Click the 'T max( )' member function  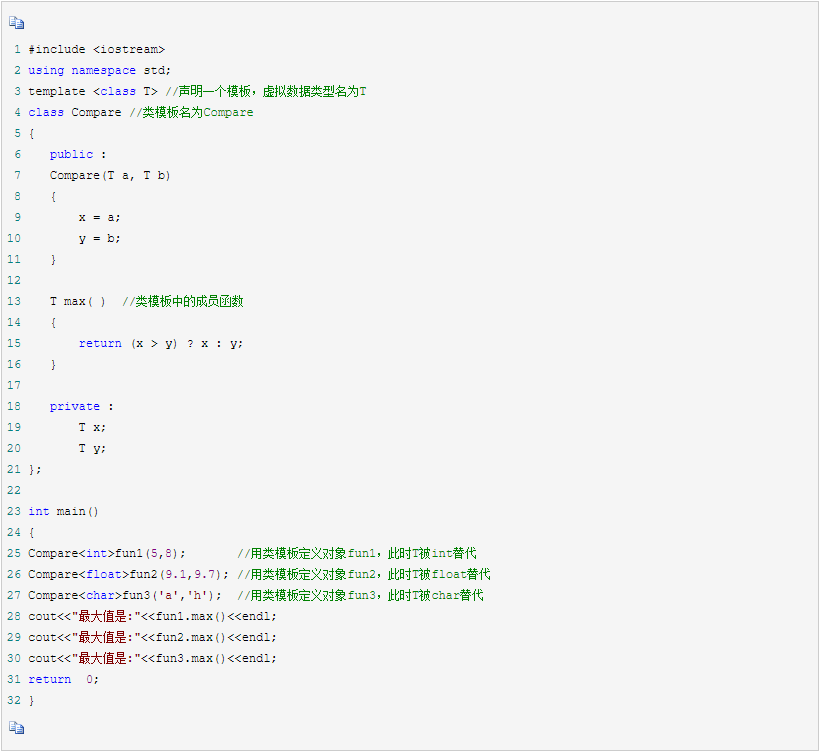78,301
